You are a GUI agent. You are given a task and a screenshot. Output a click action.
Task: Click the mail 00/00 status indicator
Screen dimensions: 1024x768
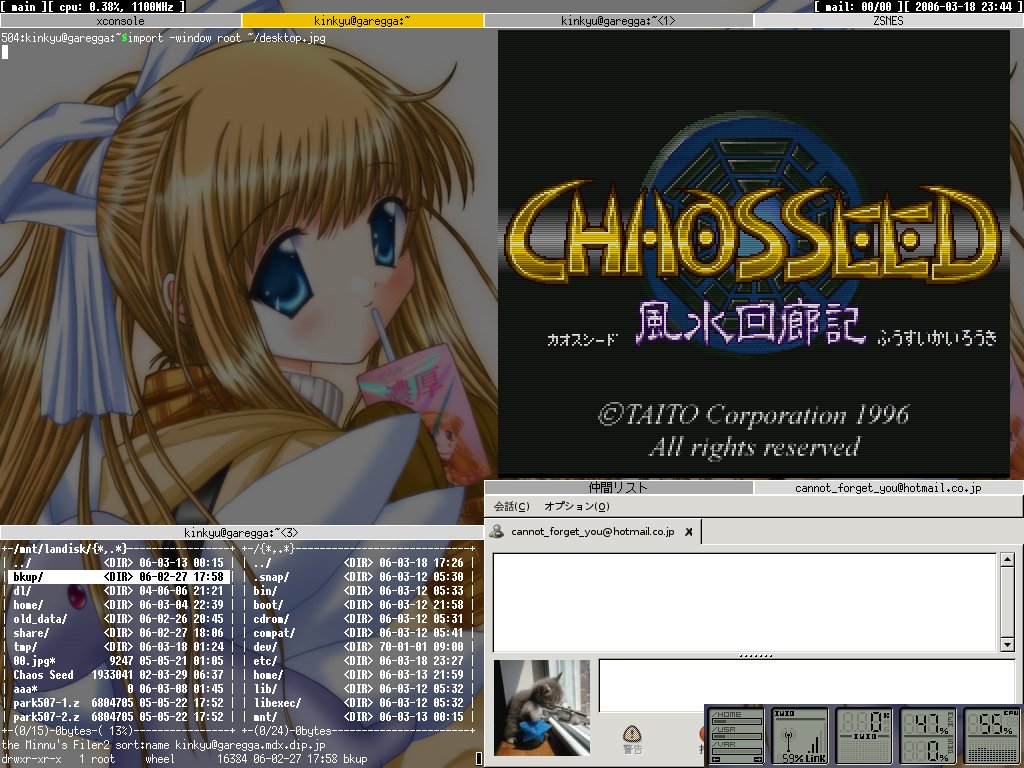(x=856, y=7)
